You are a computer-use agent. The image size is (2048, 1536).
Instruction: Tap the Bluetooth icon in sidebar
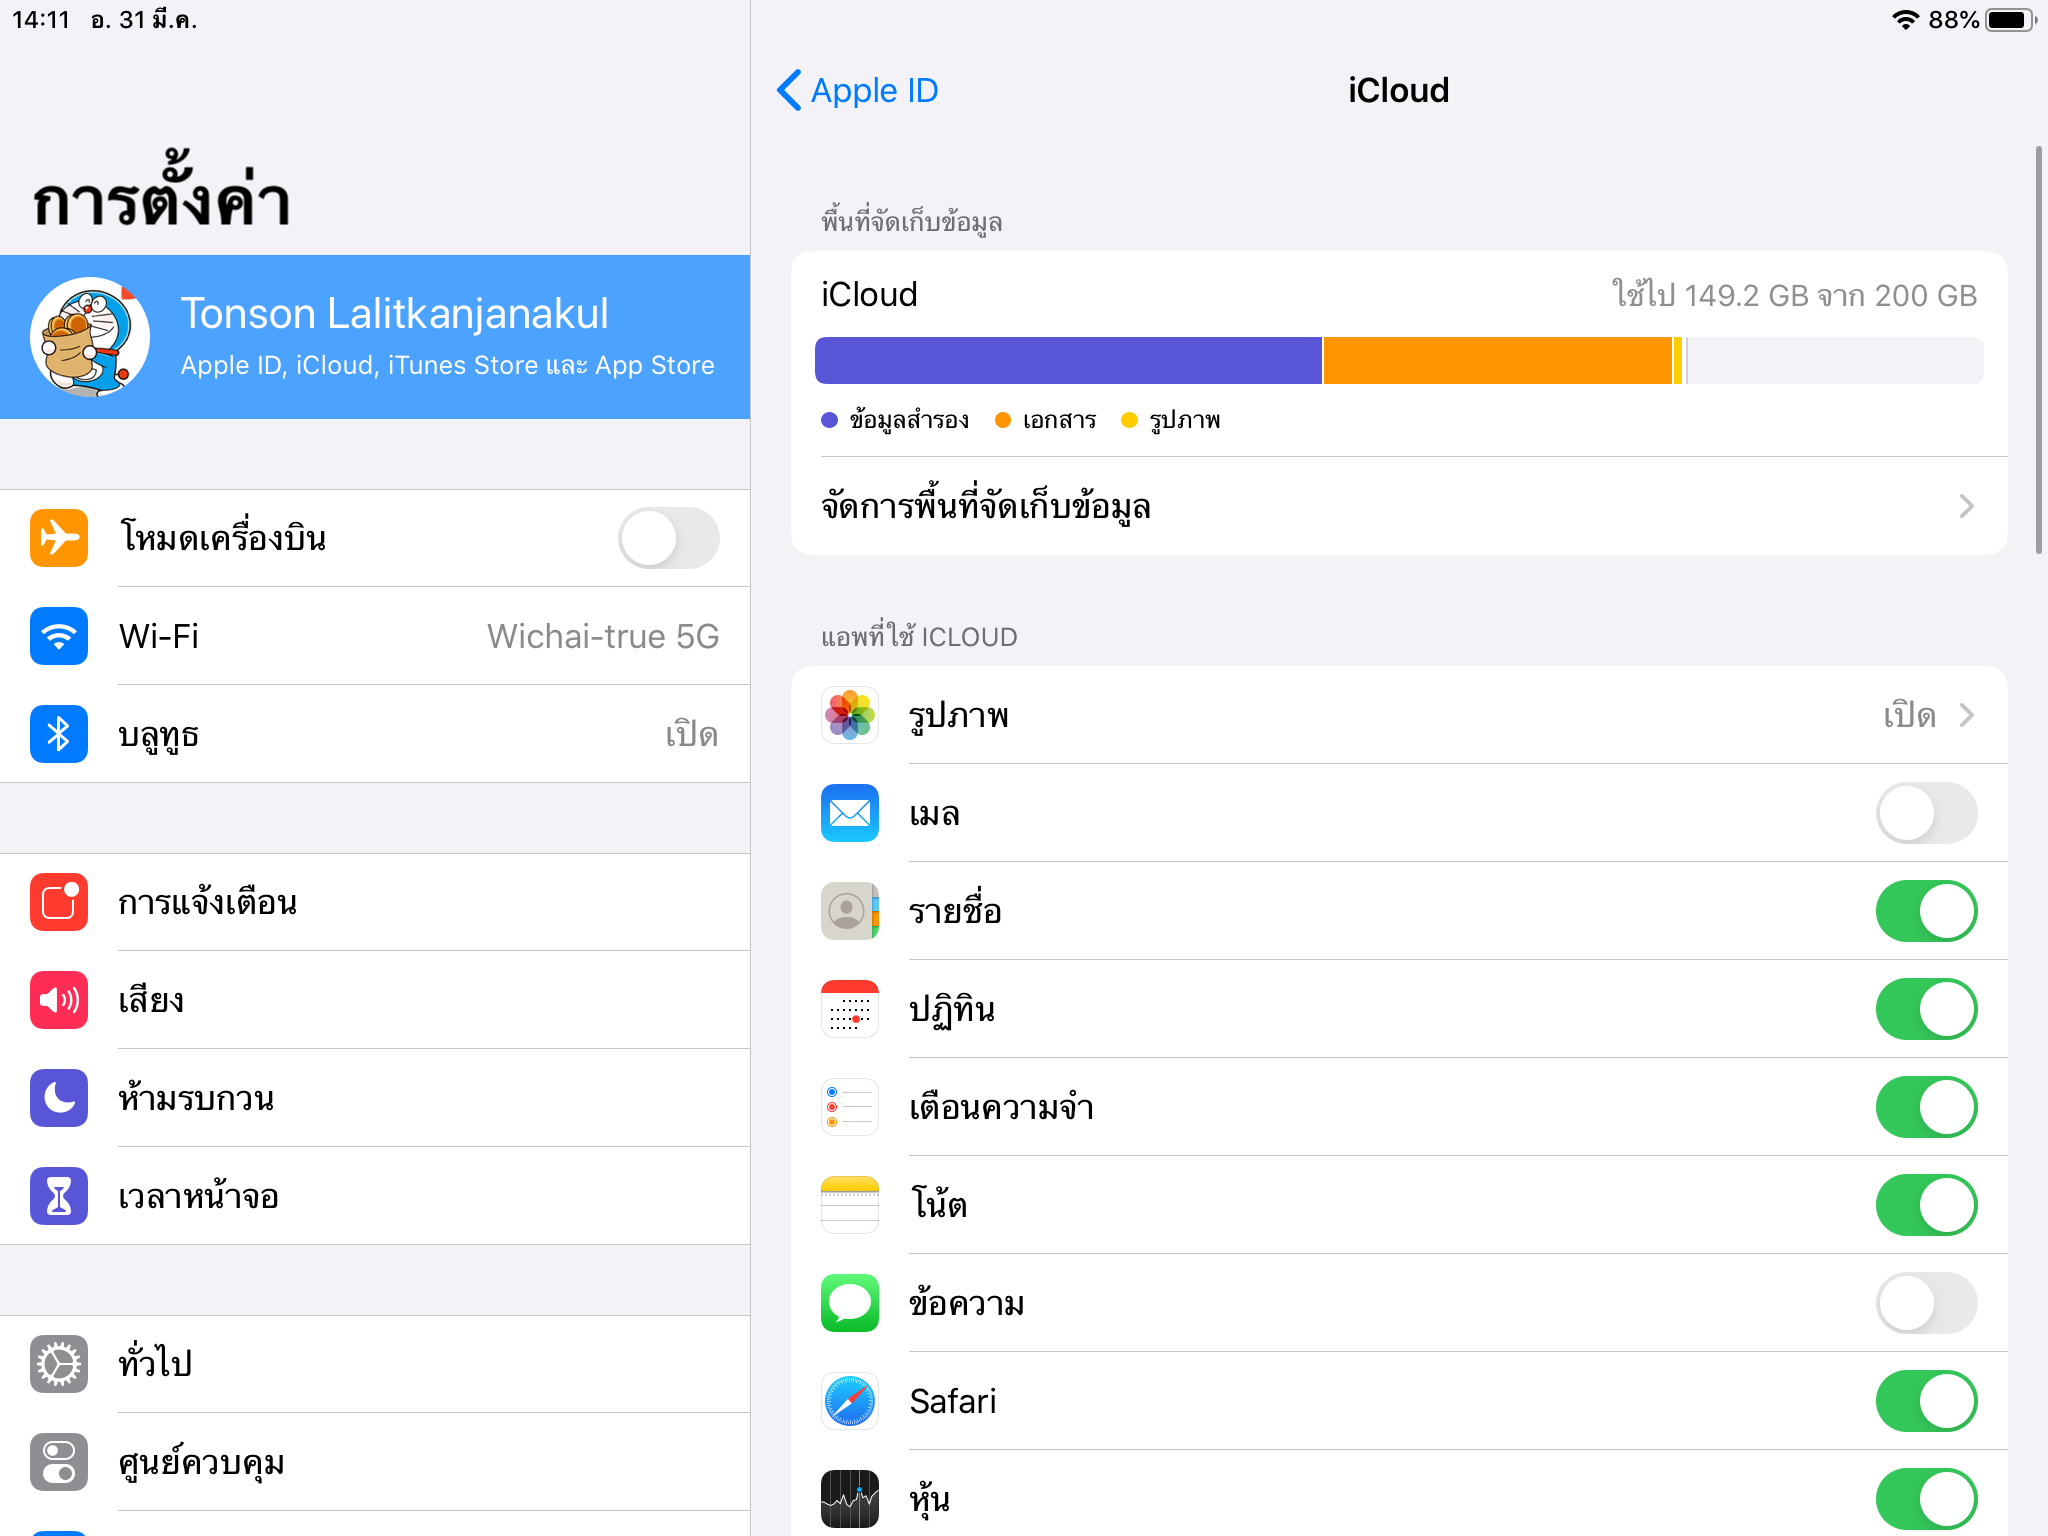point(59,734)
